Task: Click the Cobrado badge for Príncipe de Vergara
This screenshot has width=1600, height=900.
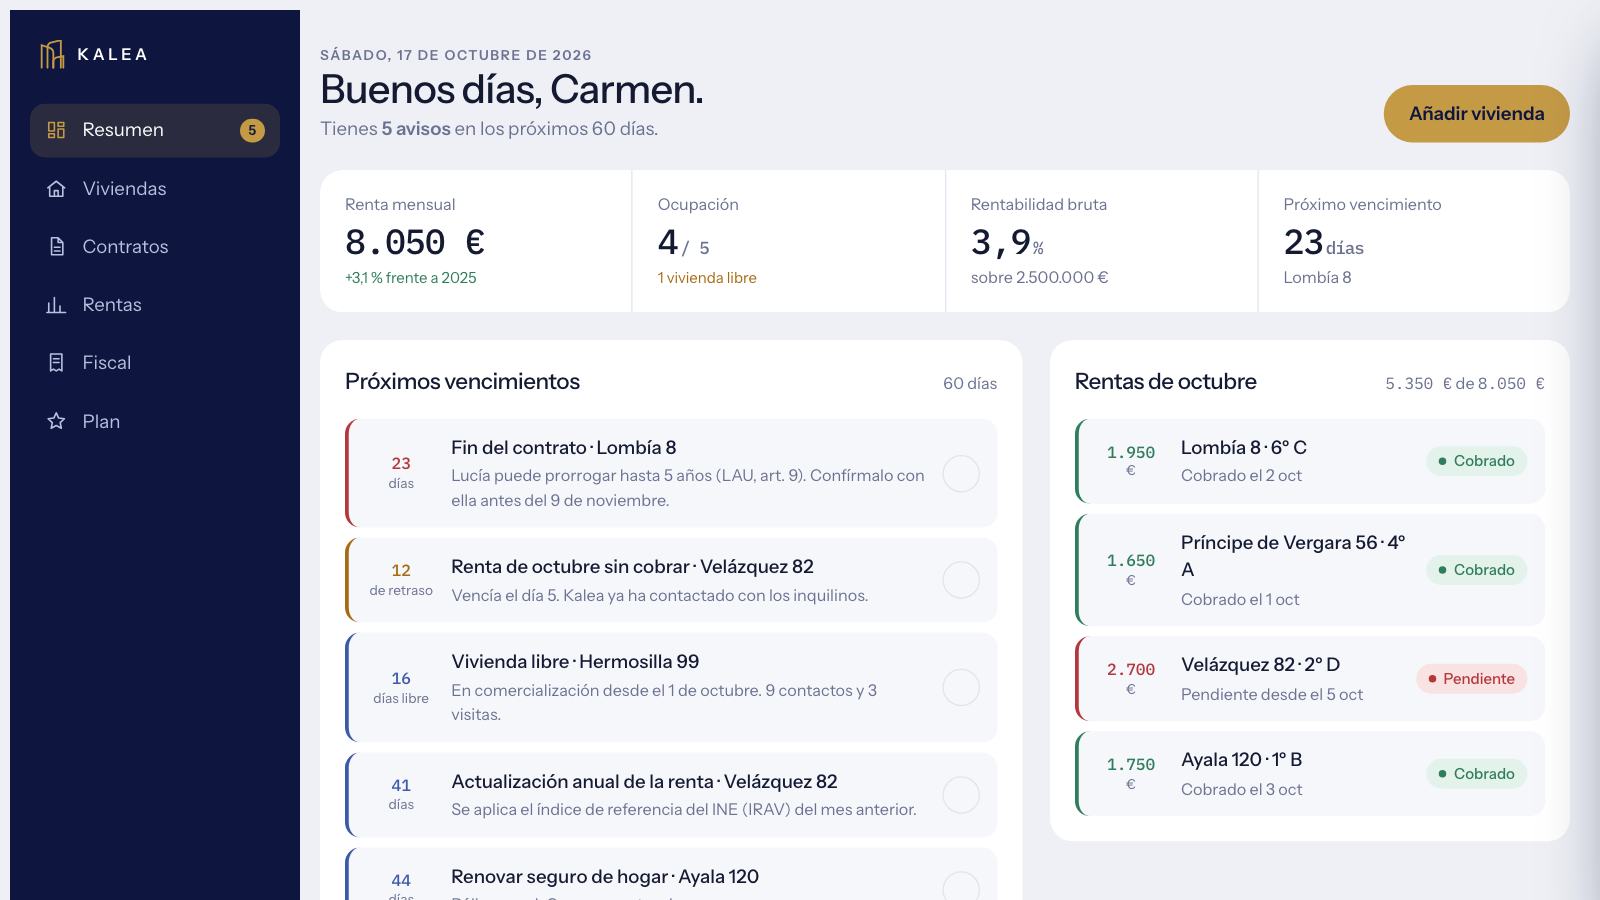Action: pyautogui.click(x=1476, y=570)
